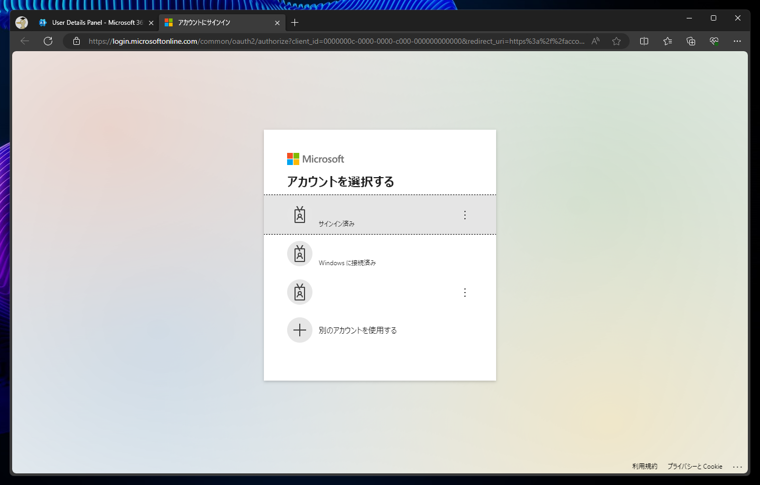Open options menu for サインイン済み account
Screen dimensions: 760x485
tap(465, 215)
